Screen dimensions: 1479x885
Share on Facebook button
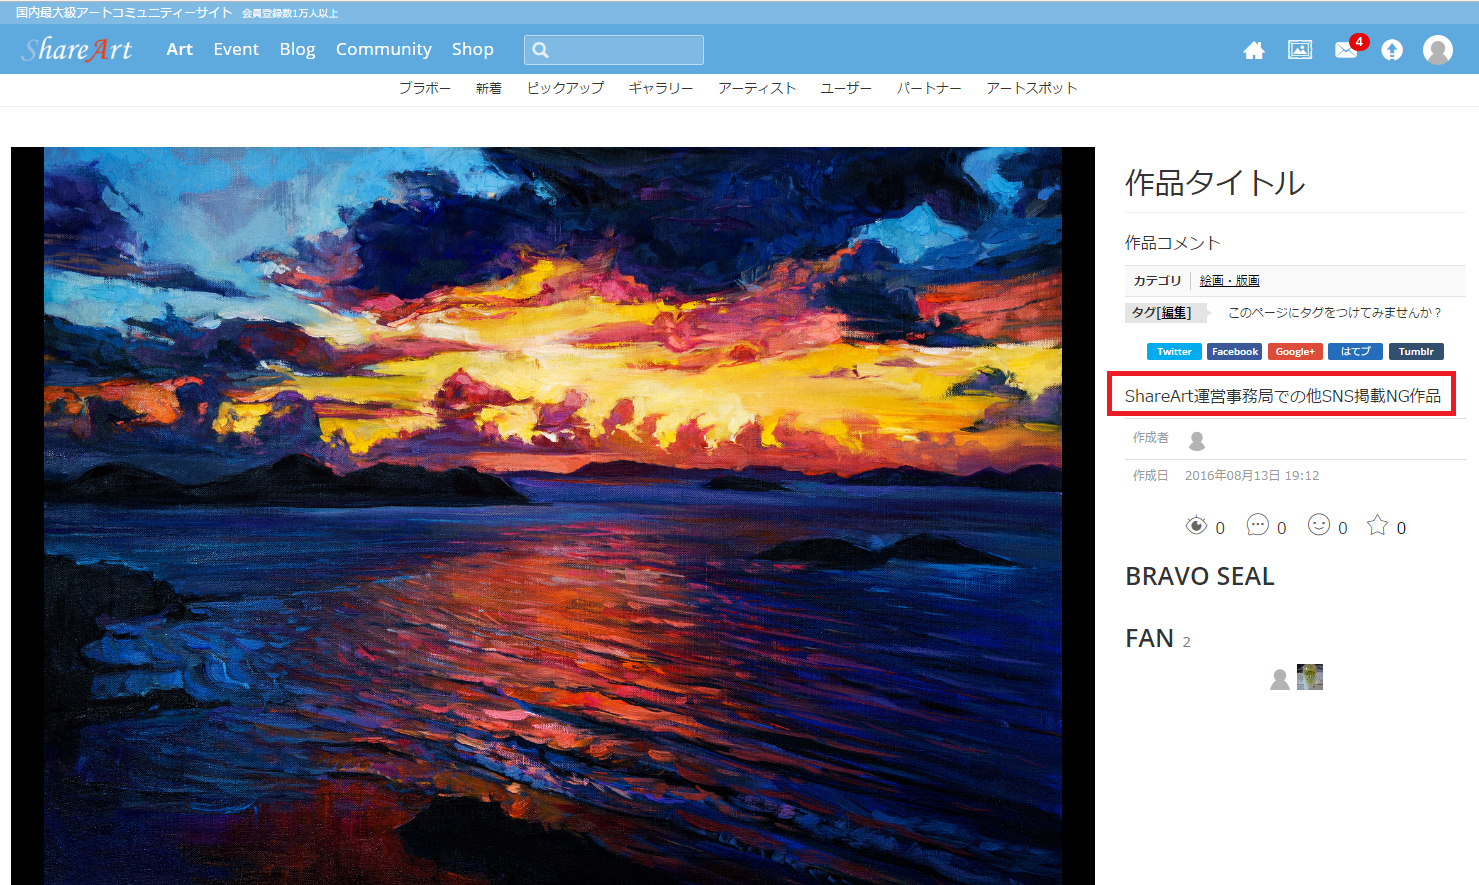[x=1235, y=352]
